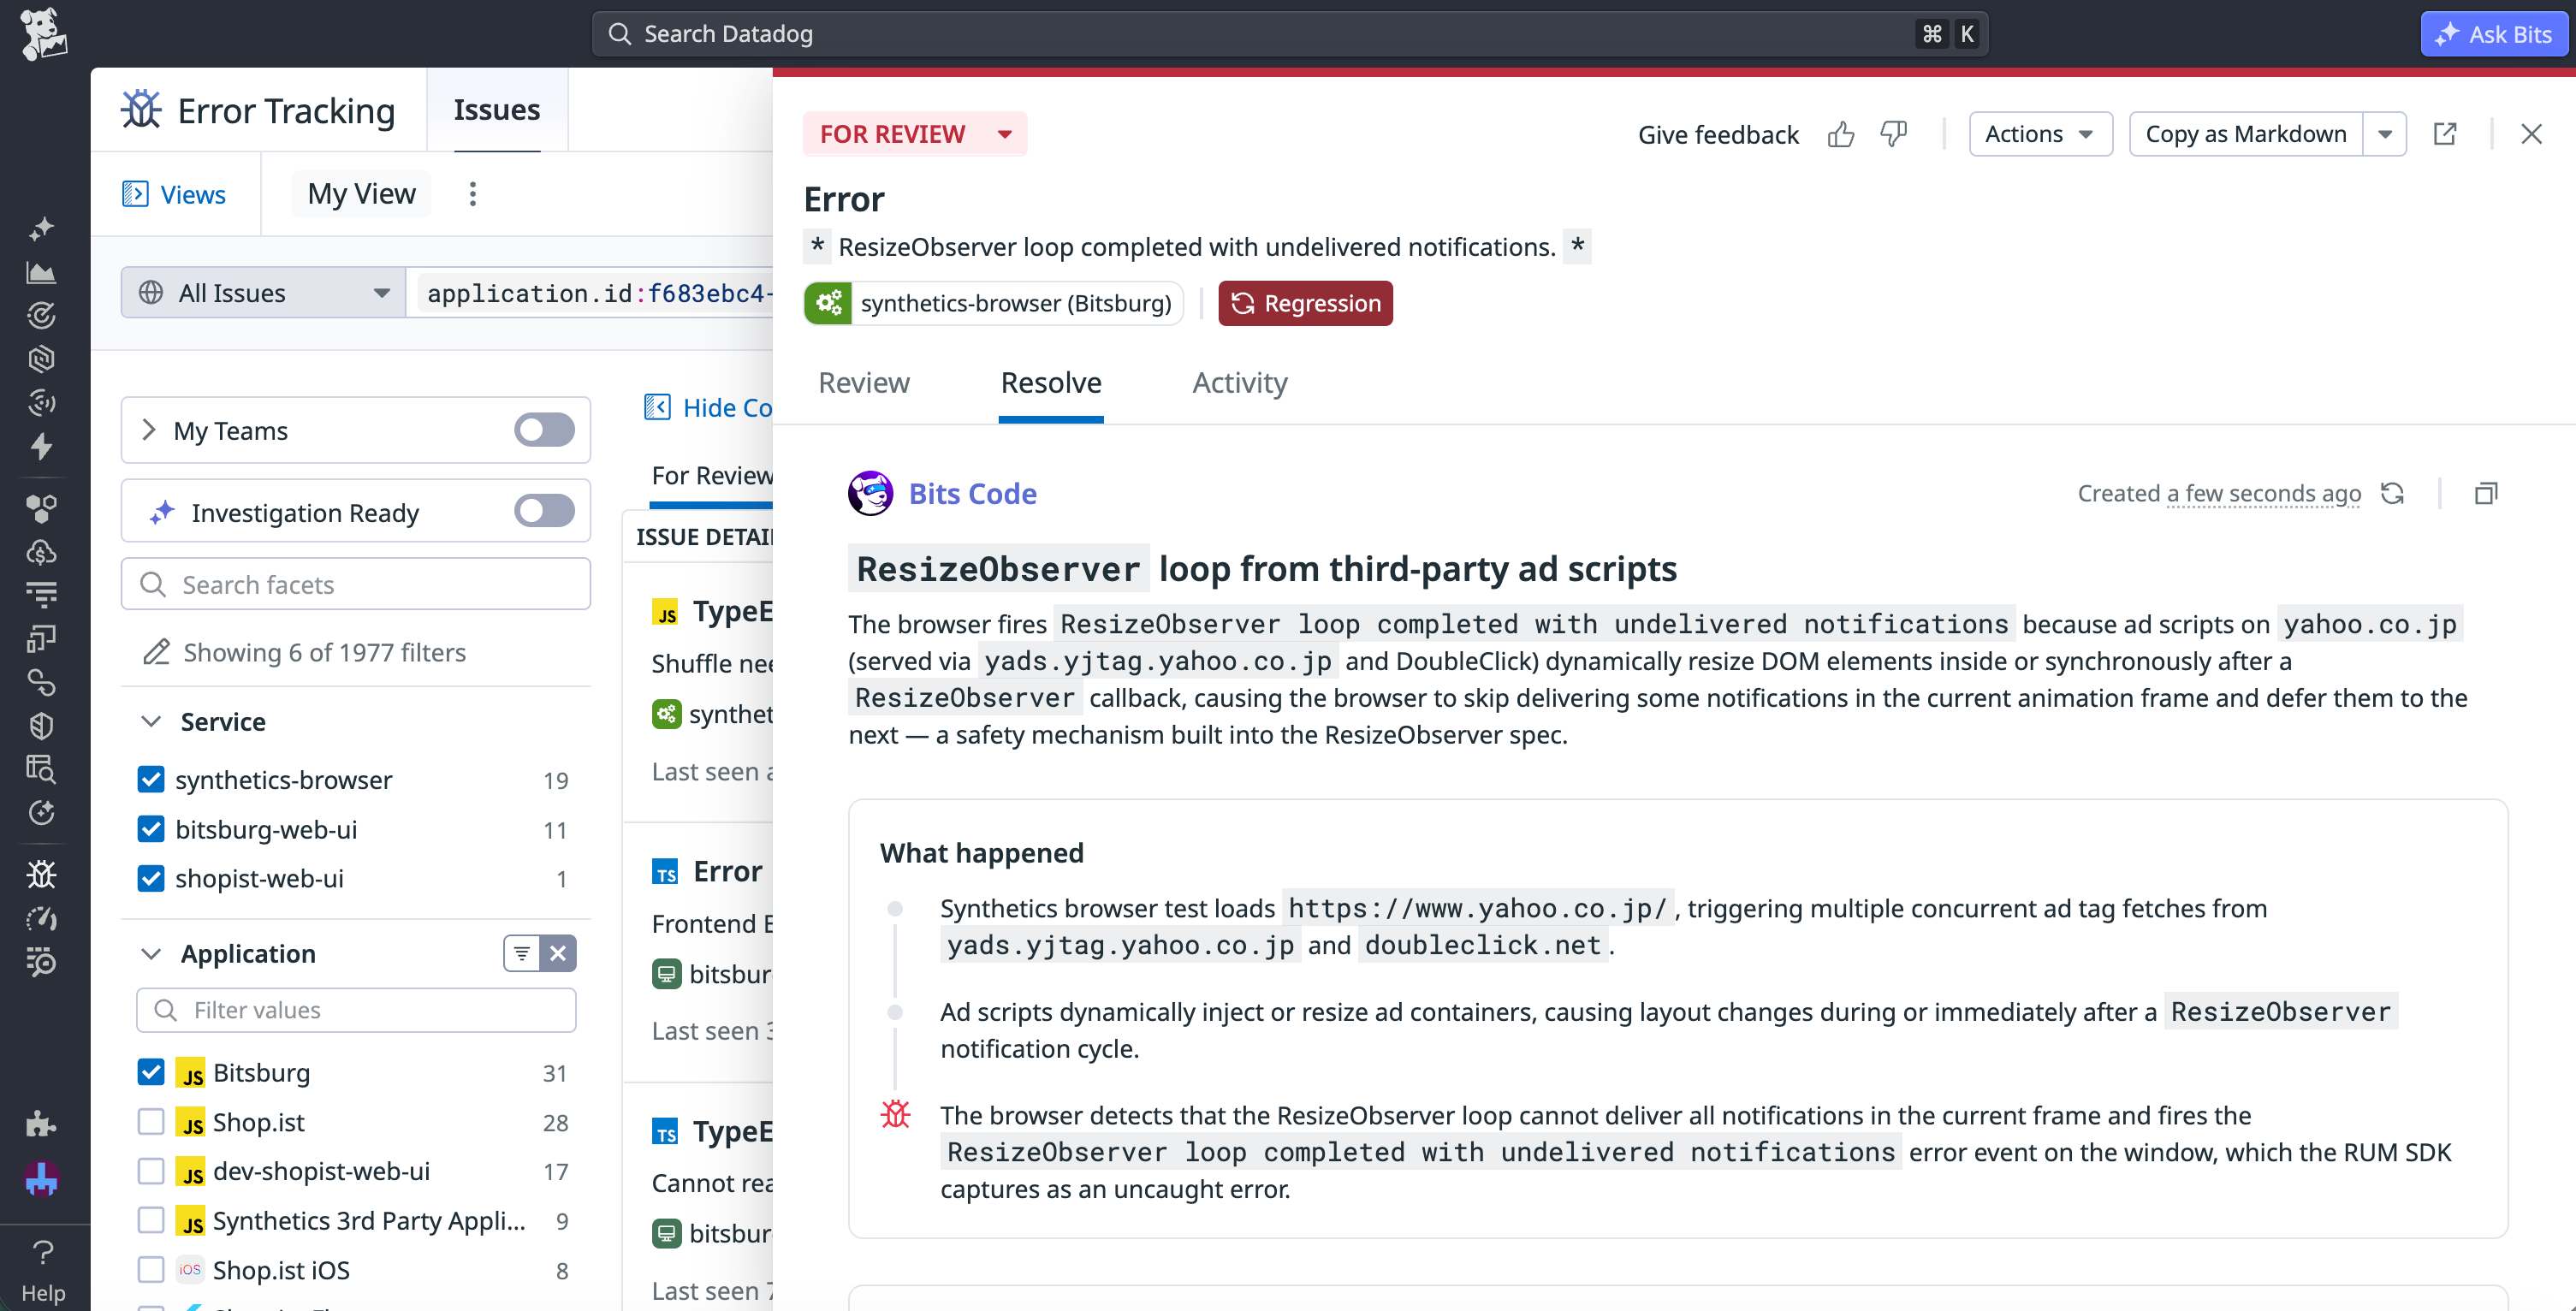This screenshot has width=2576, height=1311.
Task: Open the user avatar in sidebar
Action: click(x=41, y=1179)
